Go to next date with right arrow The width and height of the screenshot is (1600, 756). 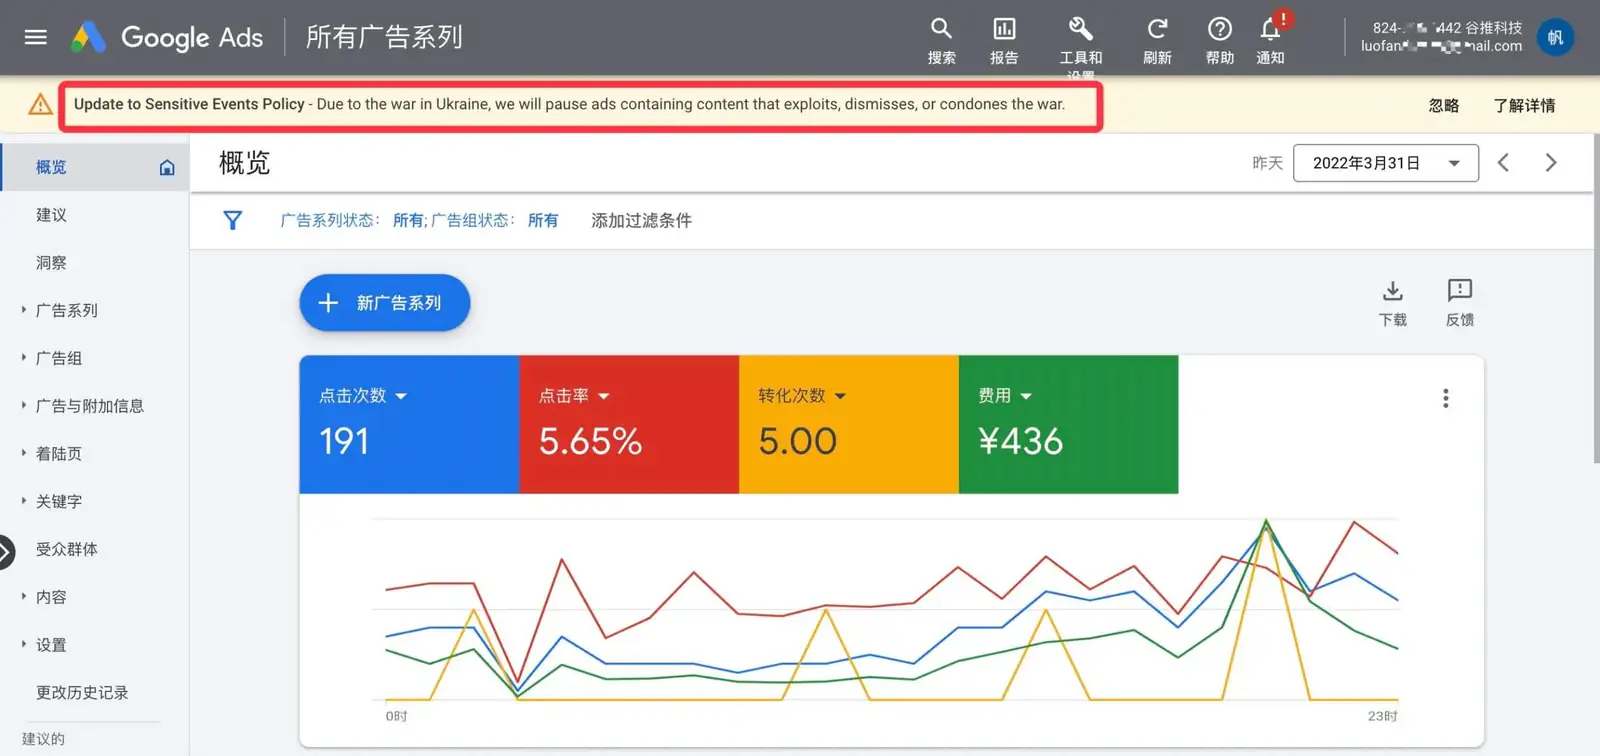(1551, 162)
